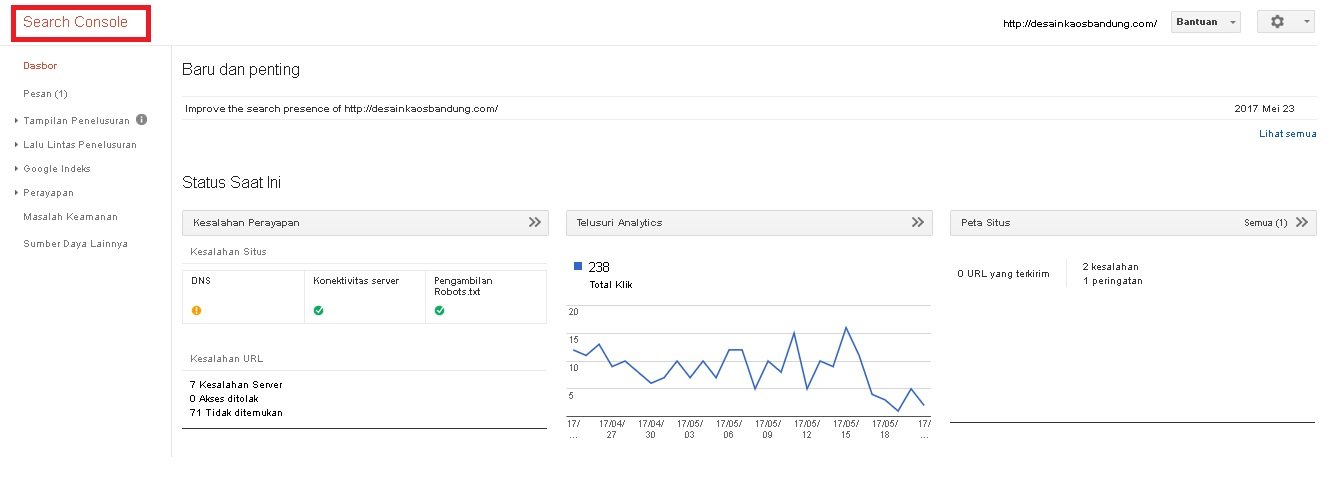
Task: Open the Bantuan dropdown
Action: (x=1206, y=22)
